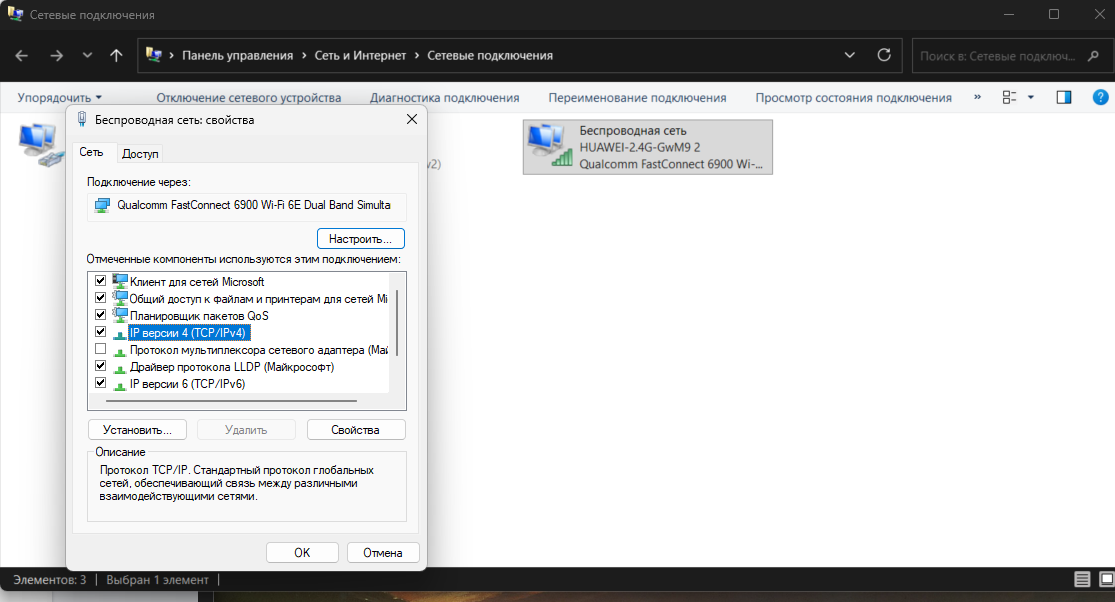Go forward with the right arrow button
The image size is (1115, 602).
tap(56, 55)
